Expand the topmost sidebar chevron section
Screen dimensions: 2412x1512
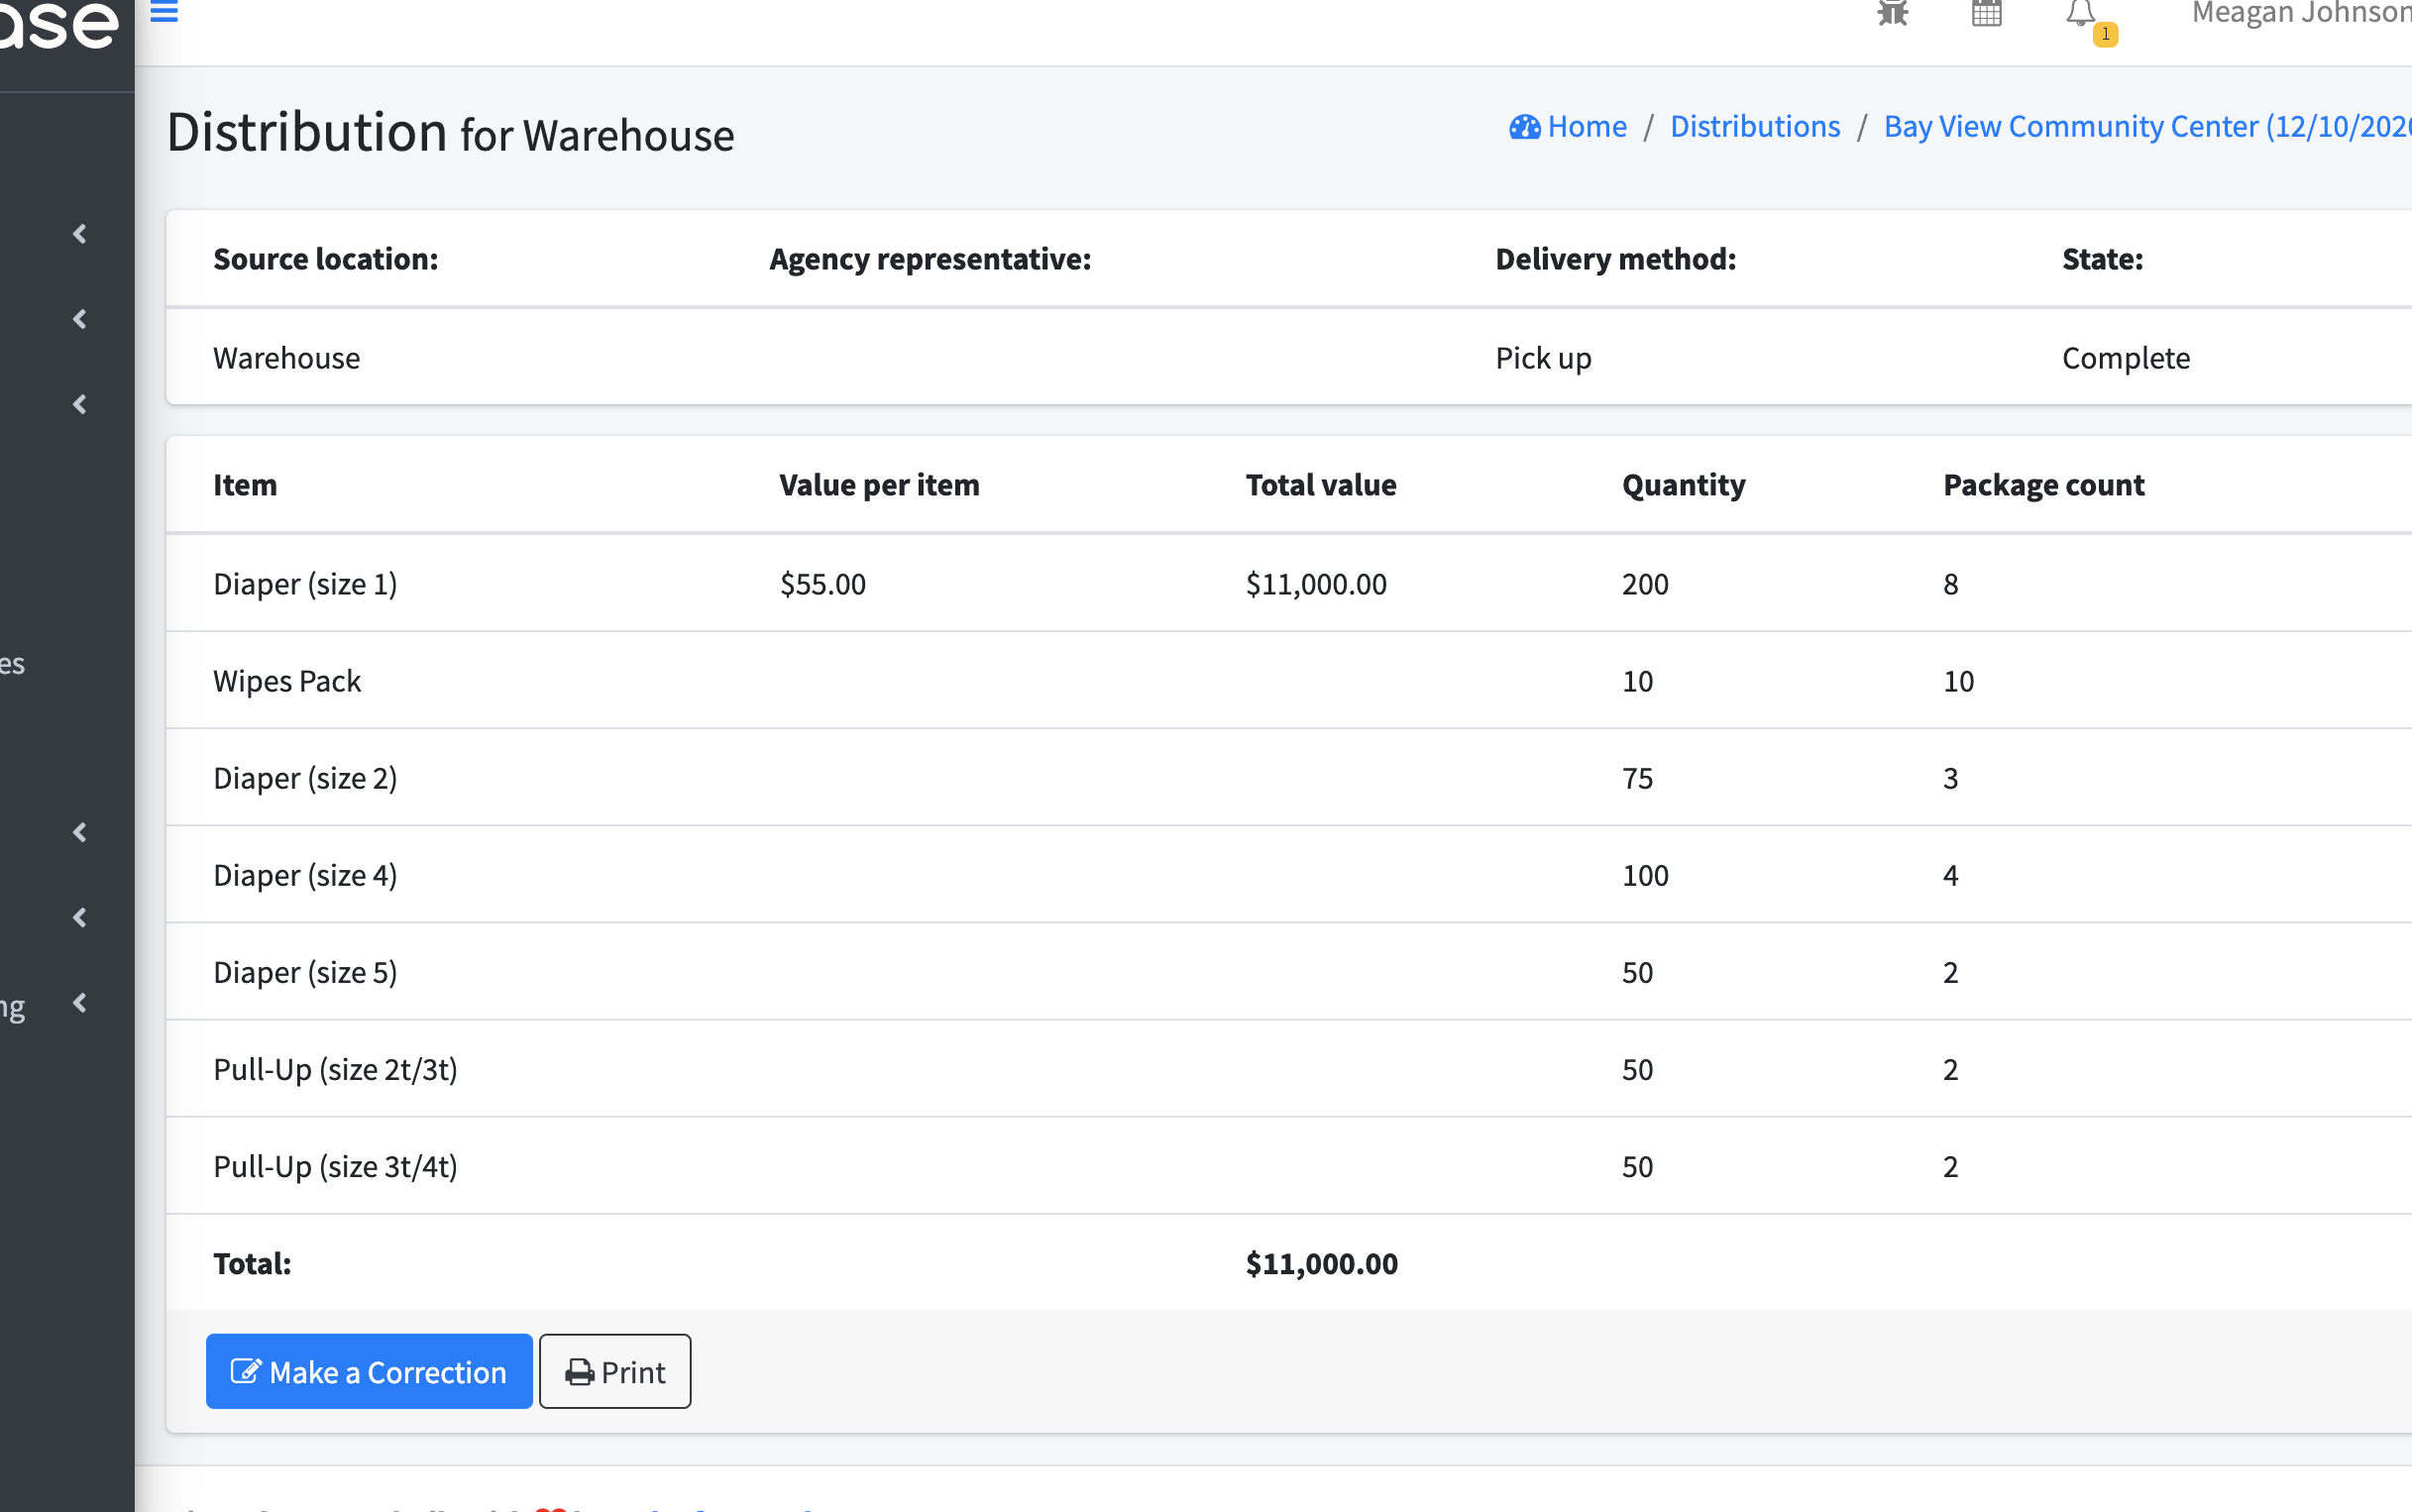(x=79, y=233)
